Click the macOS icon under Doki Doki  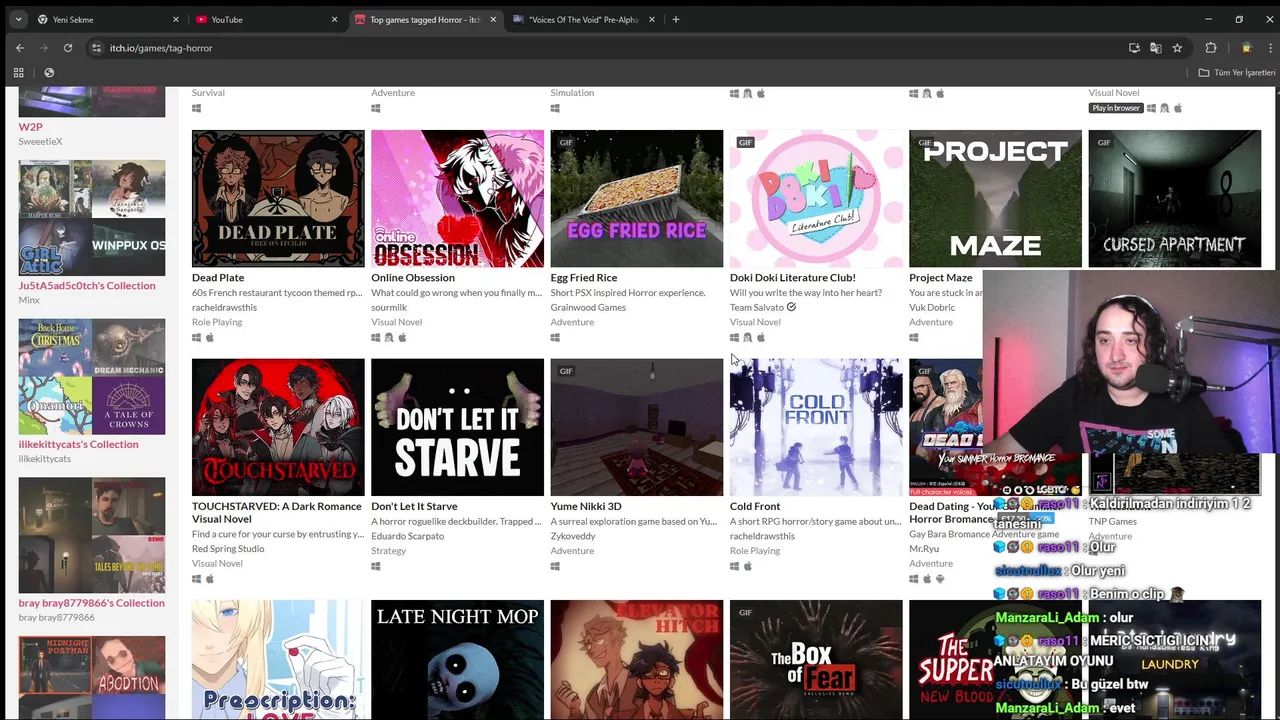[x=760, y=337]
